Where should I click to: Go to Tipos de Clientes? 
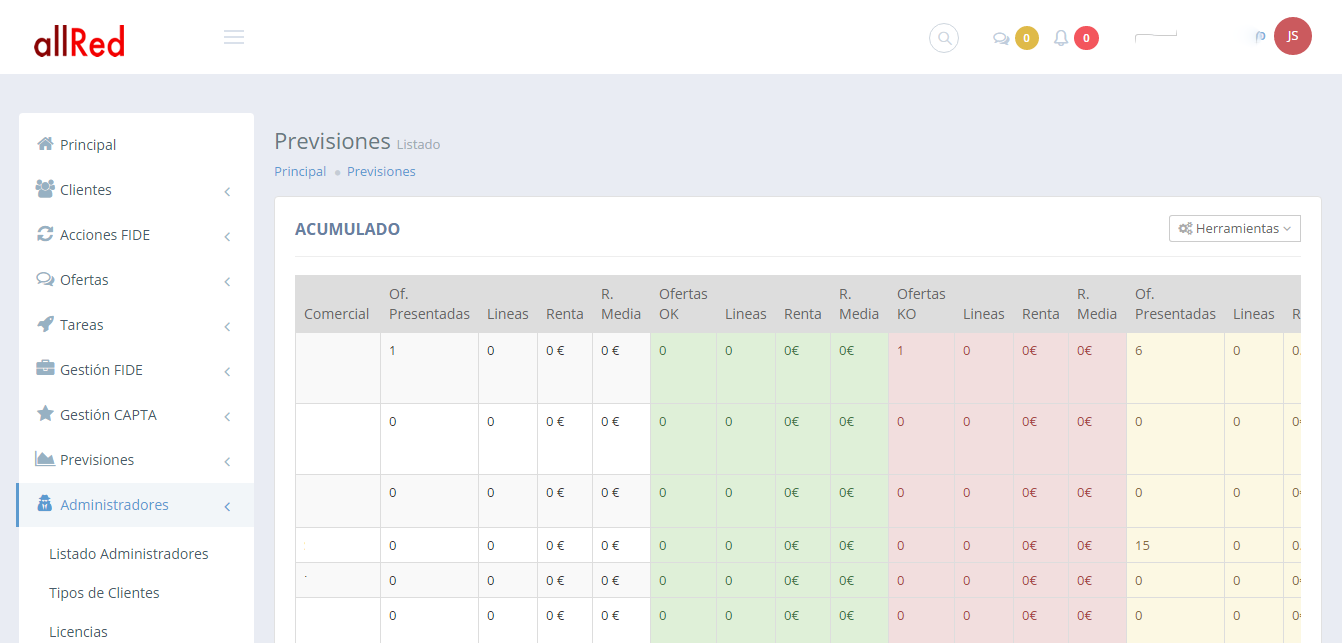(x=104, y=593)
